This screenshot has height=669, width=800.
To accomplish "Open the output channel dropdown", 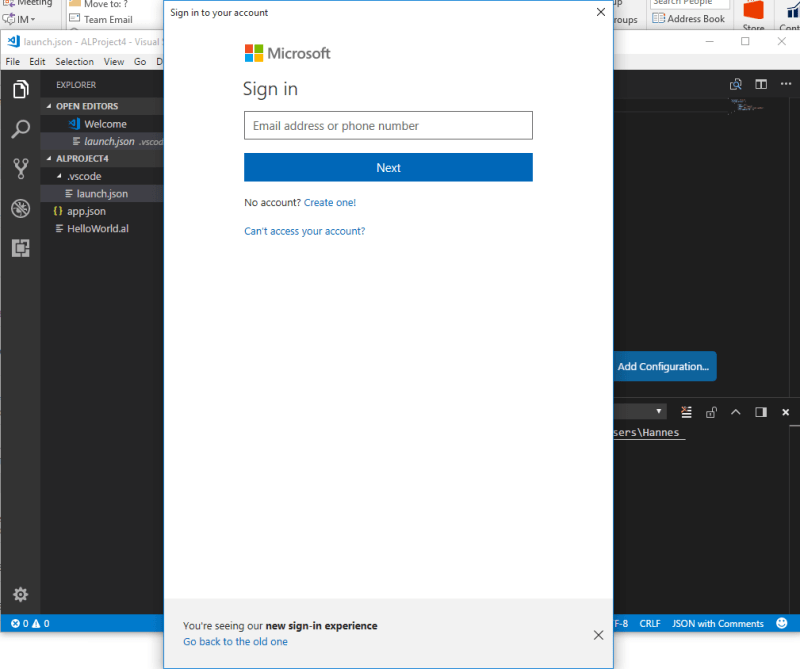I will tap(640, 411).
